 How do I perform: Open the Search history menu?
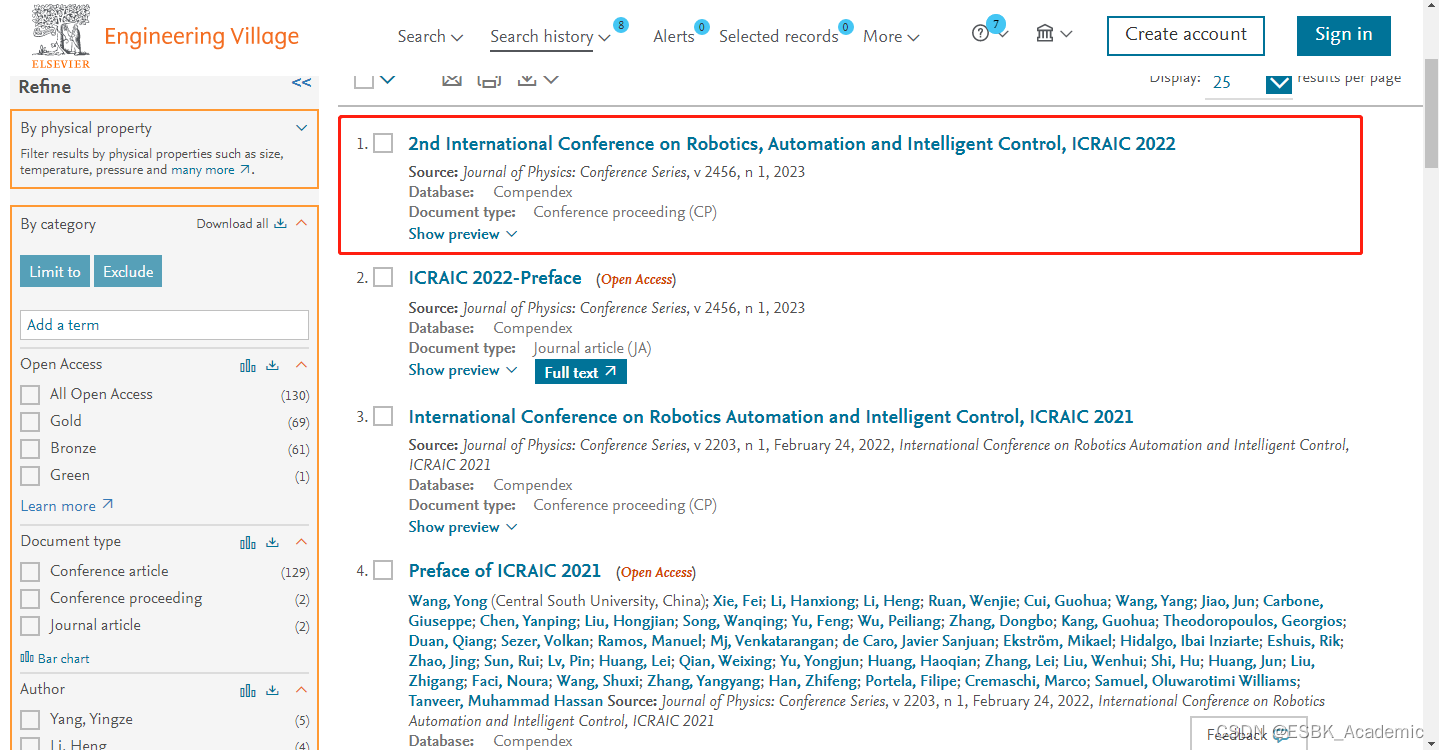(550, 36)
